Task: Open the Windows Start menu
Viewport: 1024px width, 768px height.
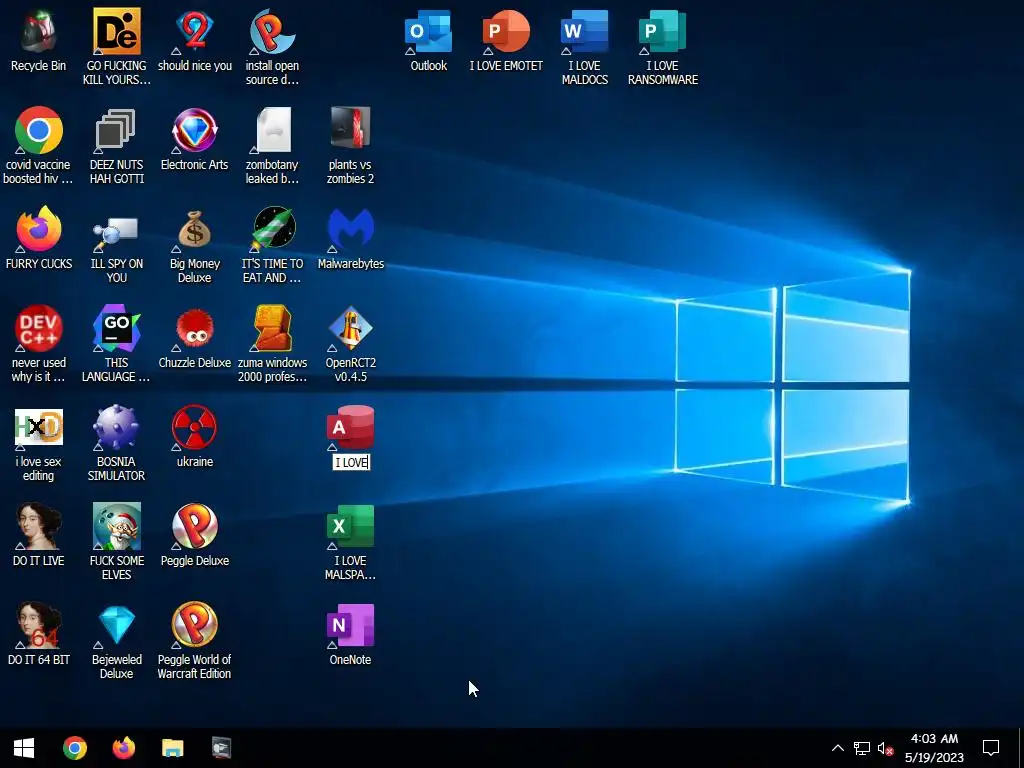Action: coord(24,748)
